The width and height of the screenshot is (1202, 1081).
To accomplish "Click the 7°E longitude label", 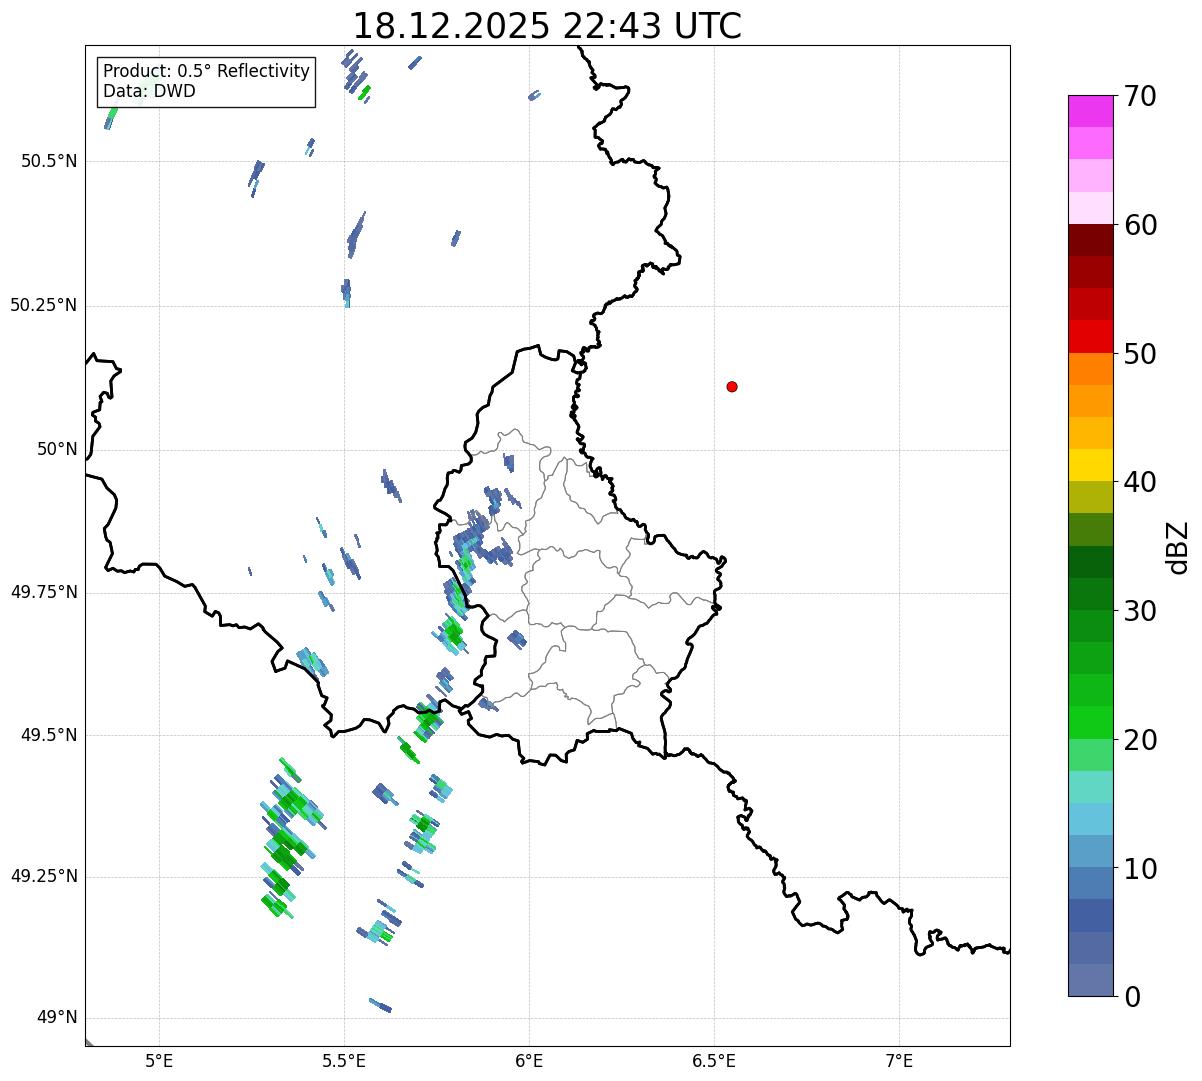I will 899,1061.
